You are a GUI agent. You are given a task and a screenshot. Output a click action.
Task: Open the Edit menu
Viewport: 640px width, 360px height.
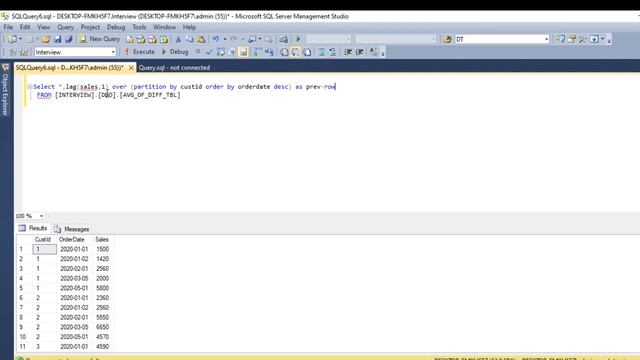[x=25, y=27]
